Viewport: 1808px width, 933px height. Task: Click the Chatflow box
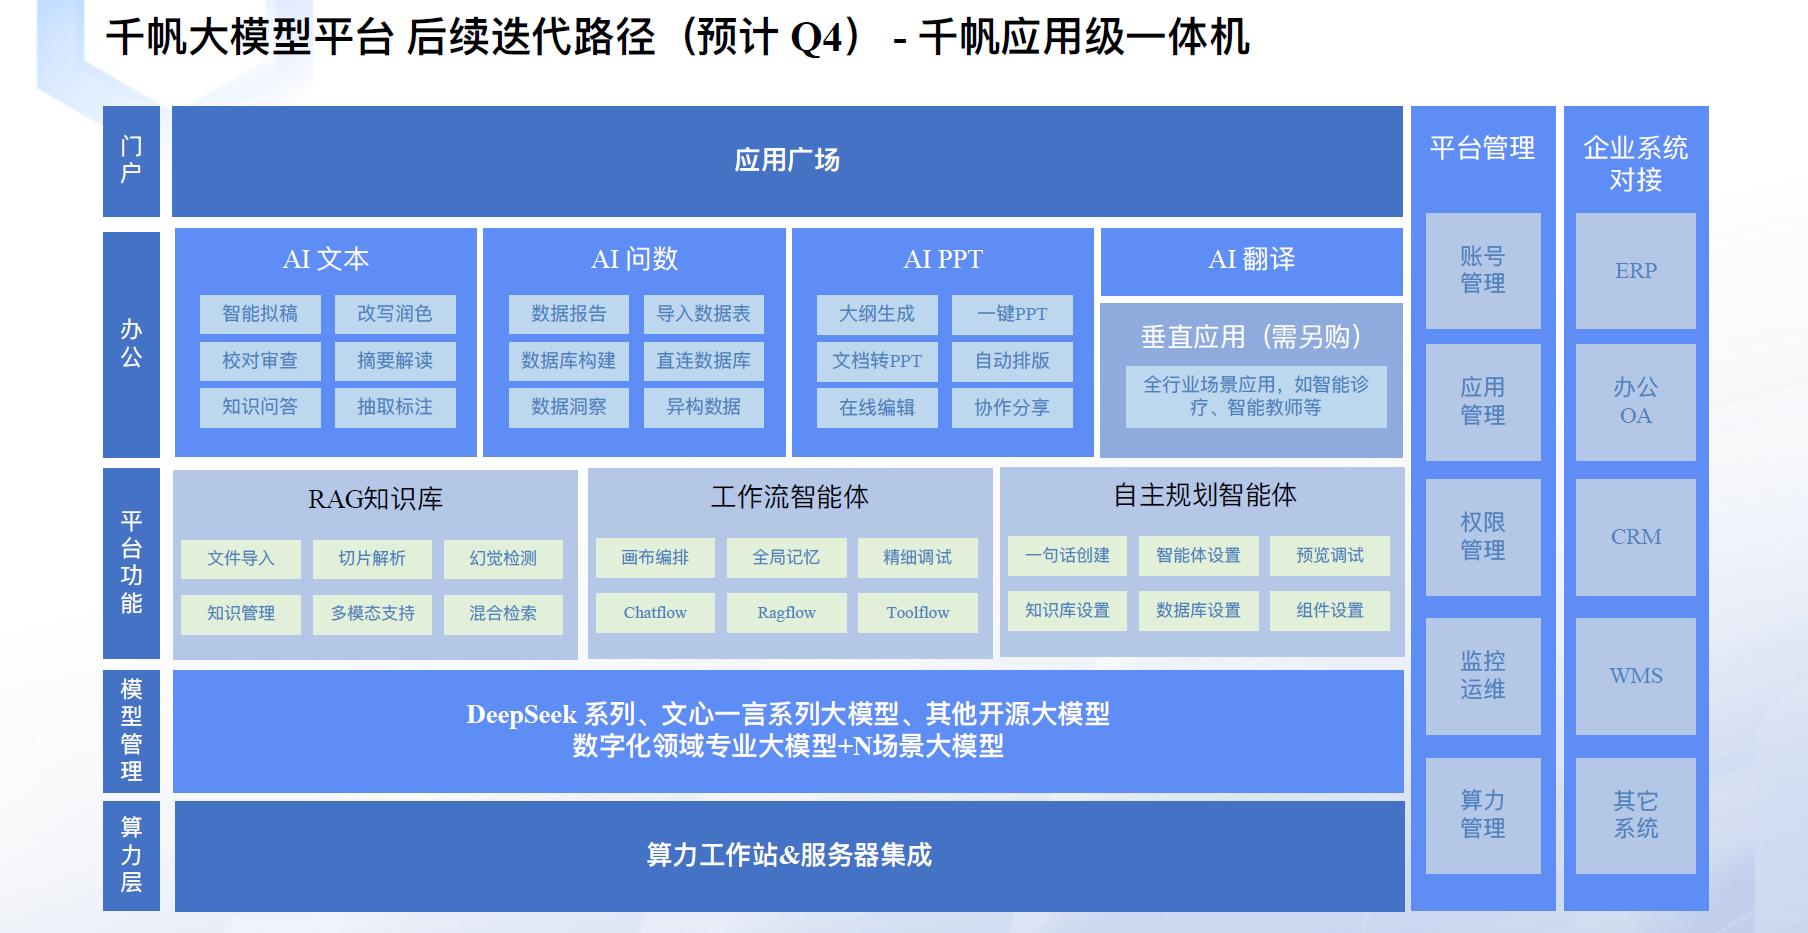tap(655, 613)
